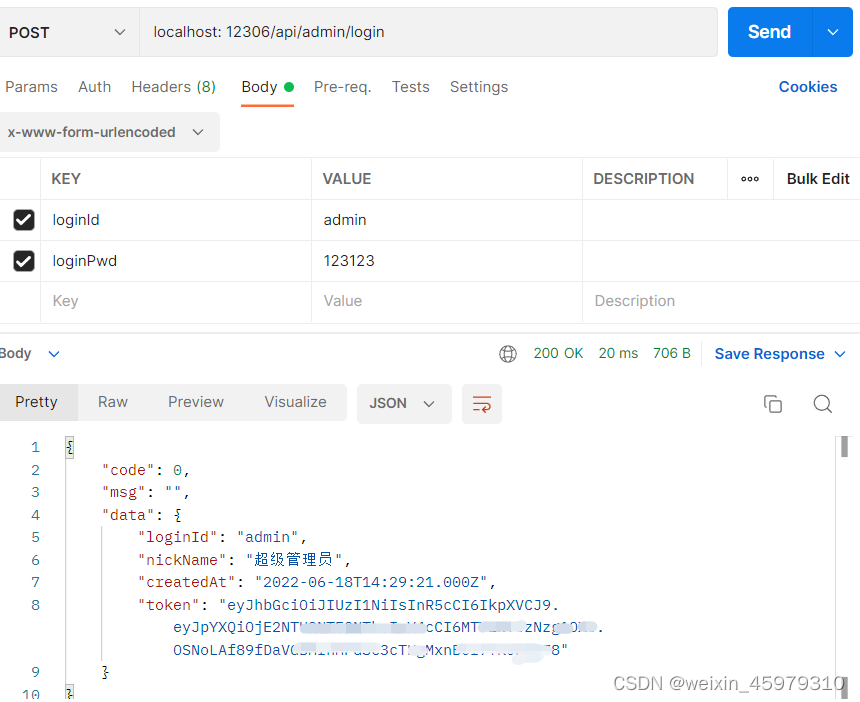860x702 pixels.
Task: Click the 200 OK status
Action: [x=558, y=353]
